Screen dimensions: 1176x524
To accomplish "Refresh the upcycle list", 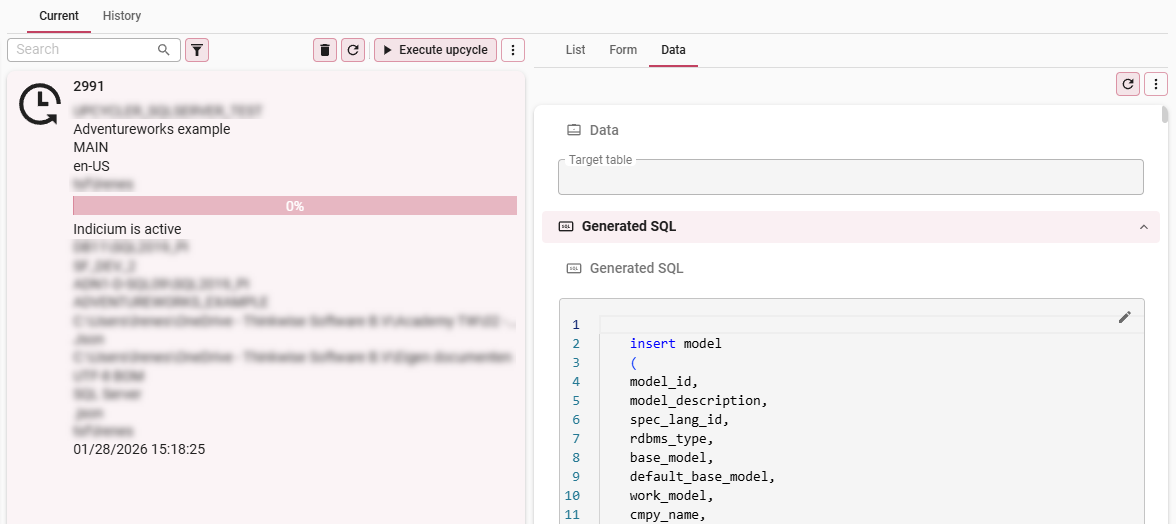I will point(353,50).
